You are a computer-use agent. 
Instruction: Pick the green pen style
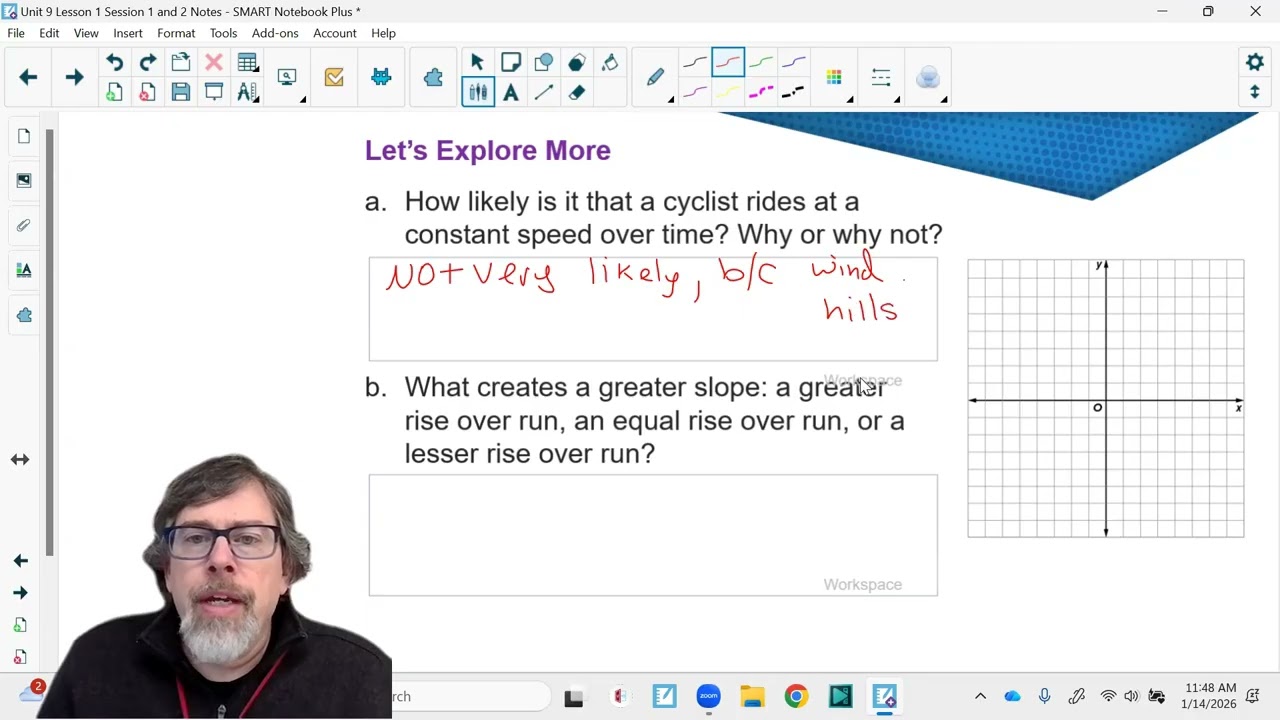click(761, 63)
